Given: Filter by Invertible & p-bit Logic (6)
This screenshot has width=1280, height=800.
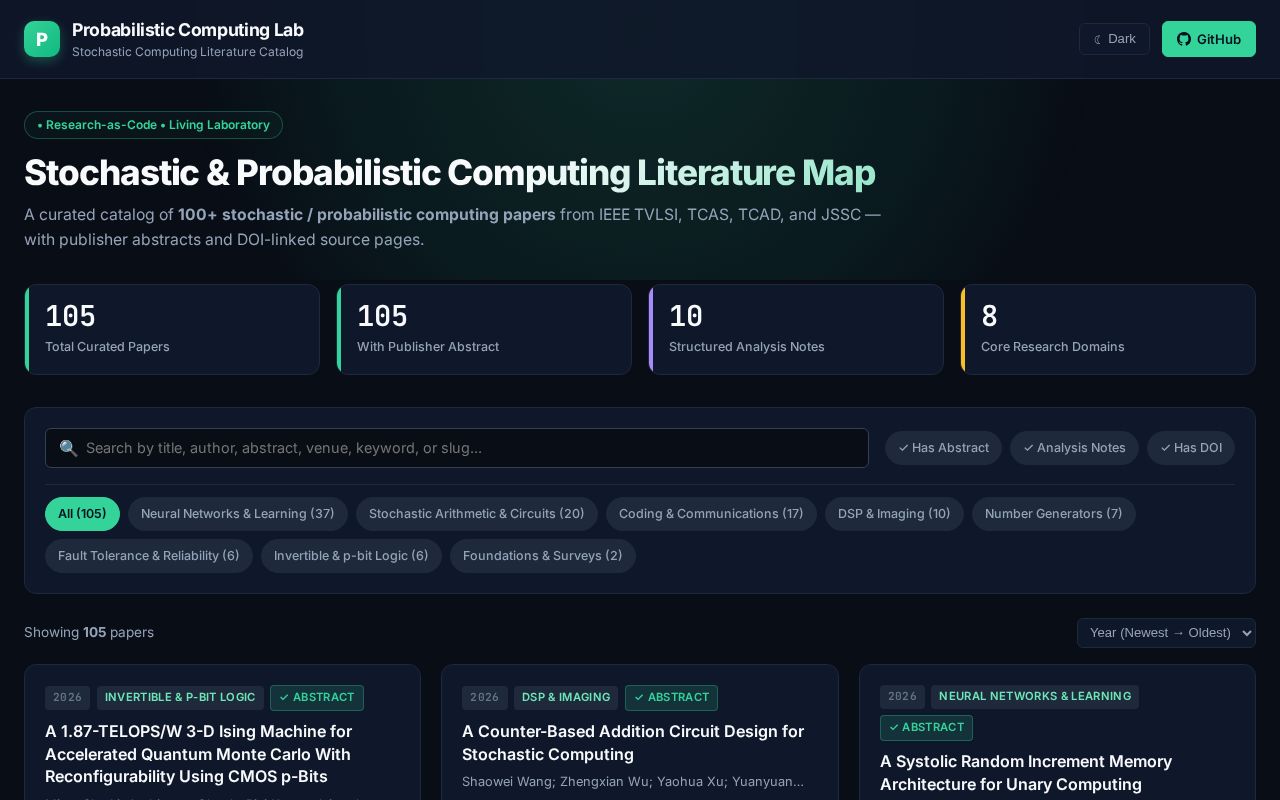Looking at the screenshot, I should (x=351, y=556).
